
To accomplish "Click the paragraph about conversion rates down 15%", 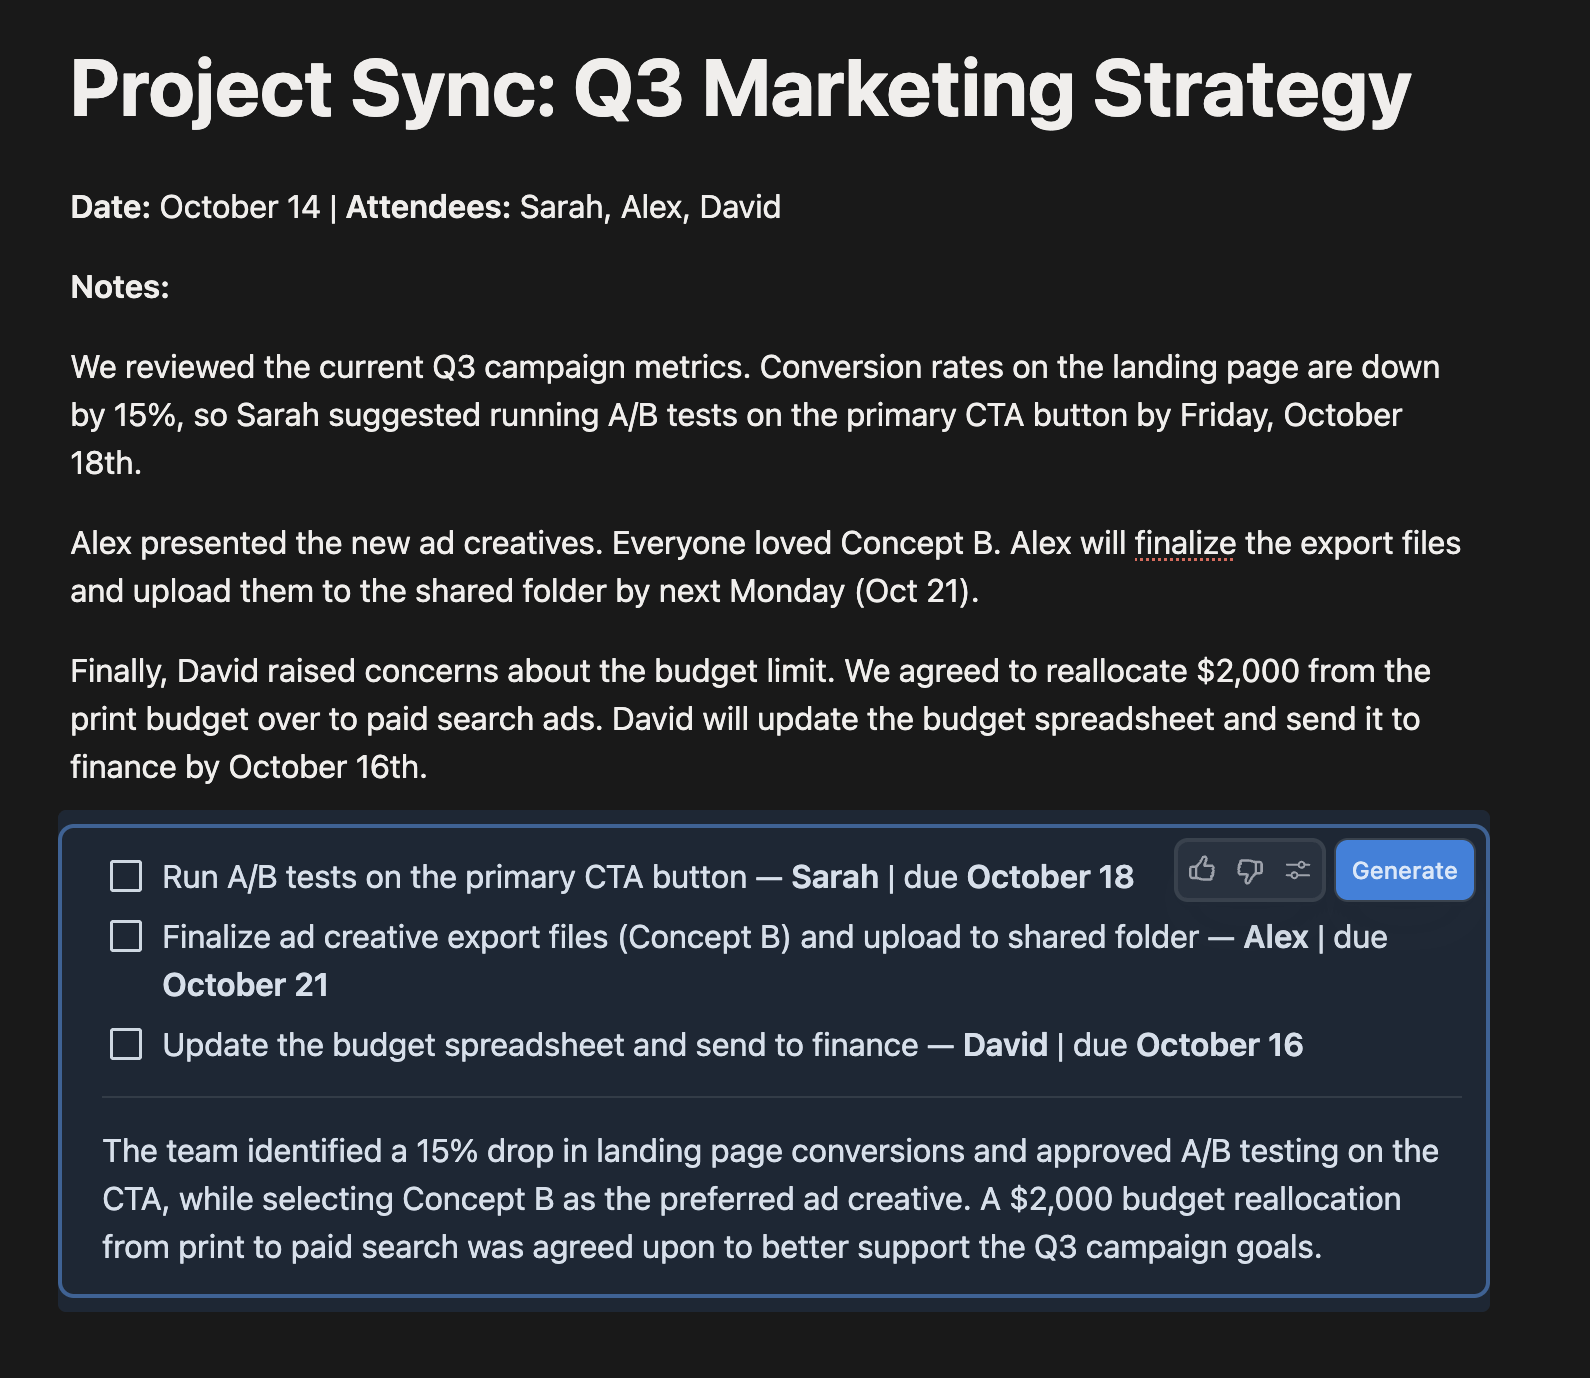I will (x=755, y=415).
